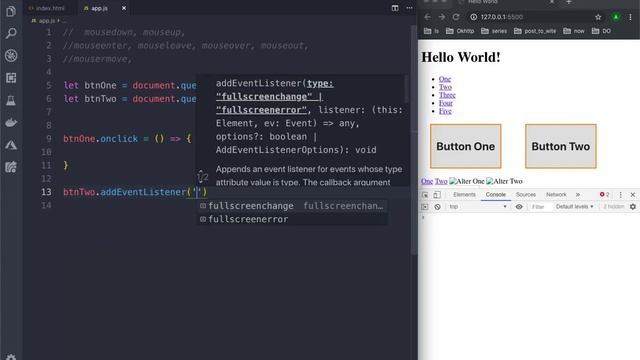This screenshot has height=360, width=640.
Task: Click the site info icon in address bar
Action: pyautogui.click(x=473, y=17)
